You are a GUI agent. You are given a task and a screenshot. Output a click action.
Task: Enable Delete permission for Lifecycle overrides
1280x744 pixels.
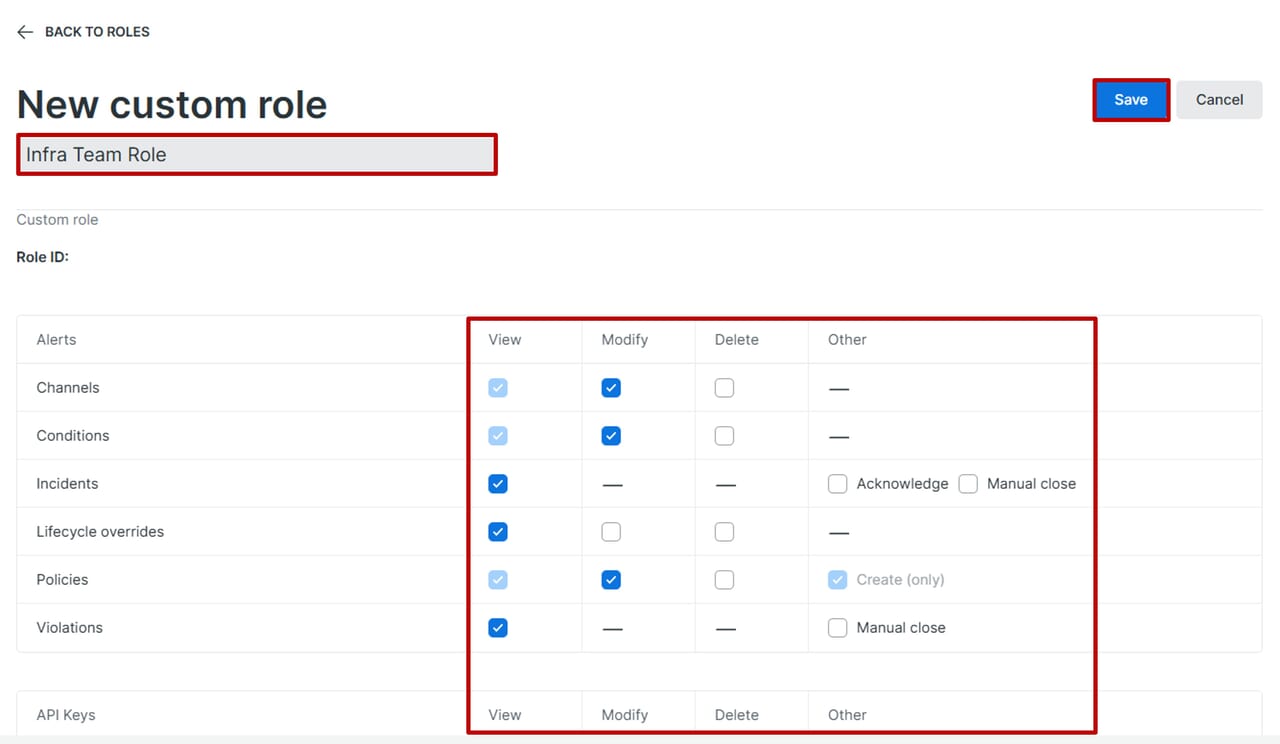724,532
